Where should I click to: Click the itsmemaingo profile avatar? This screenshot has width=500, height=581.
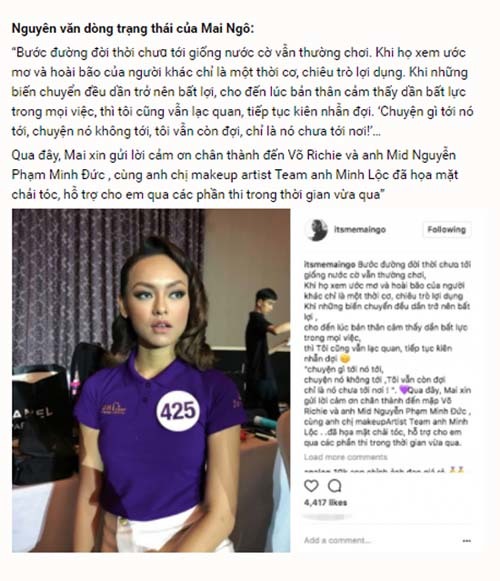pyautogui.click(x=316, y=230)
